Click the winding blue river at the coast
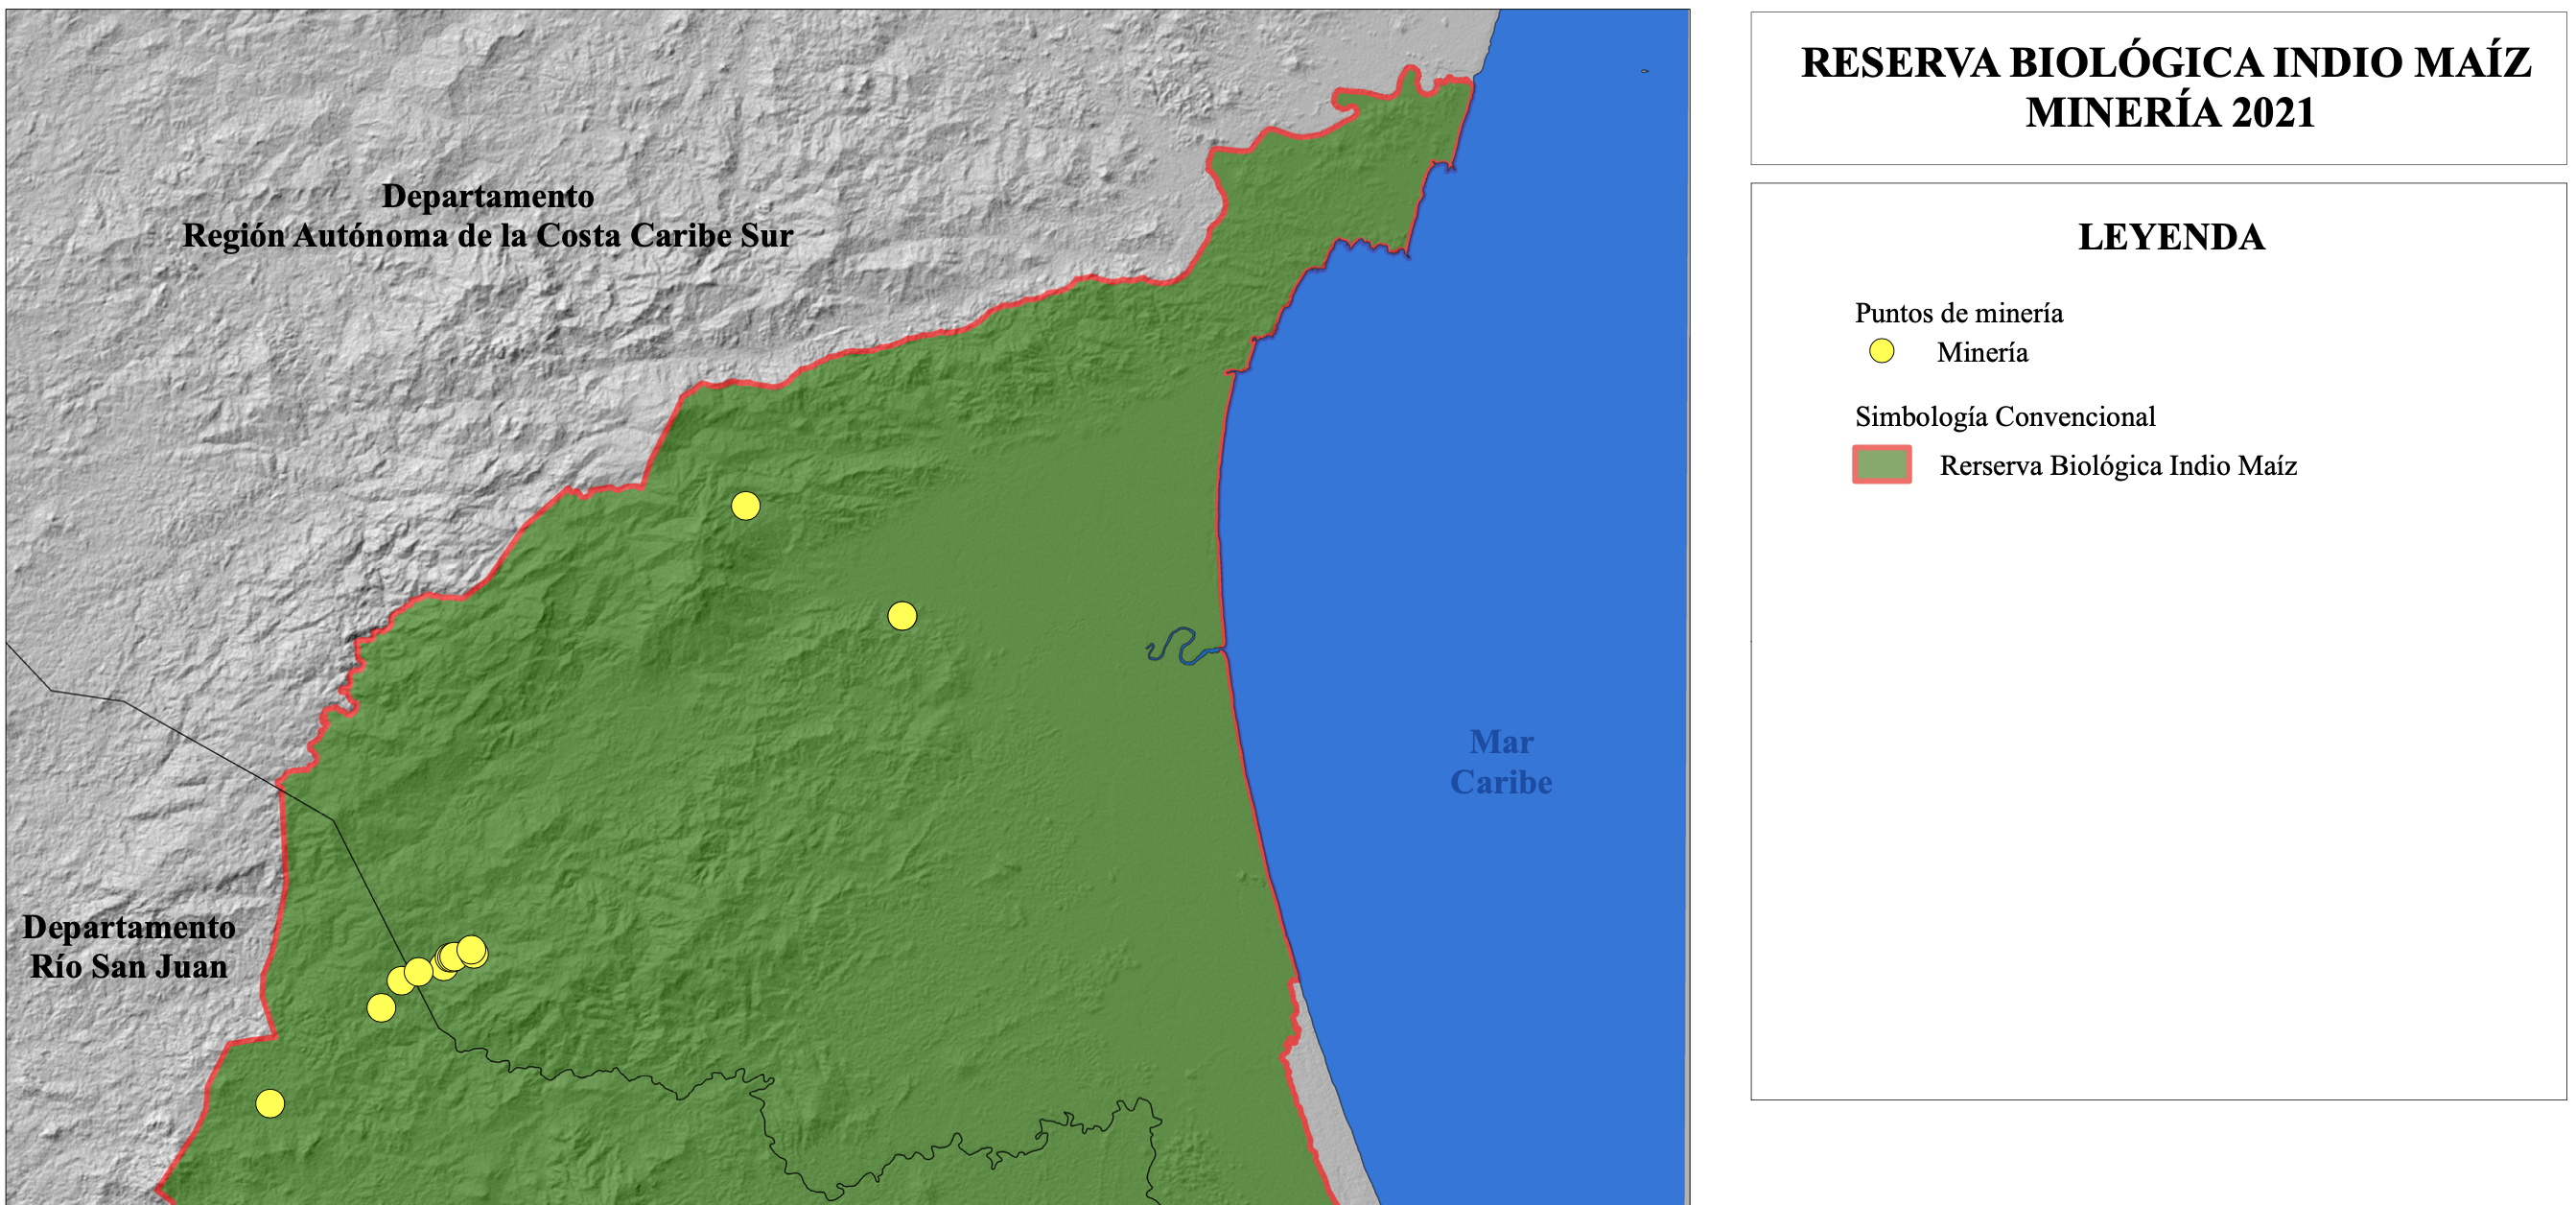Image resolution: width=2576 pixels, height=1205 pixels. [x=1184, y=647]
